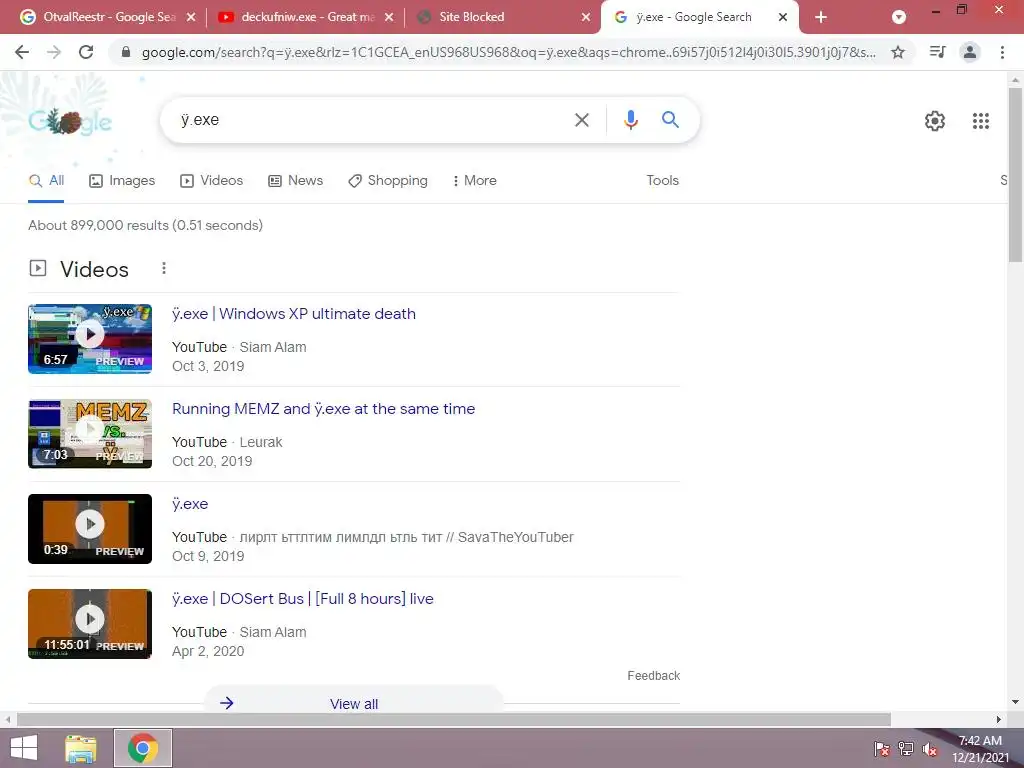Close the Site Blocked tab

click(x=586, y=18)
